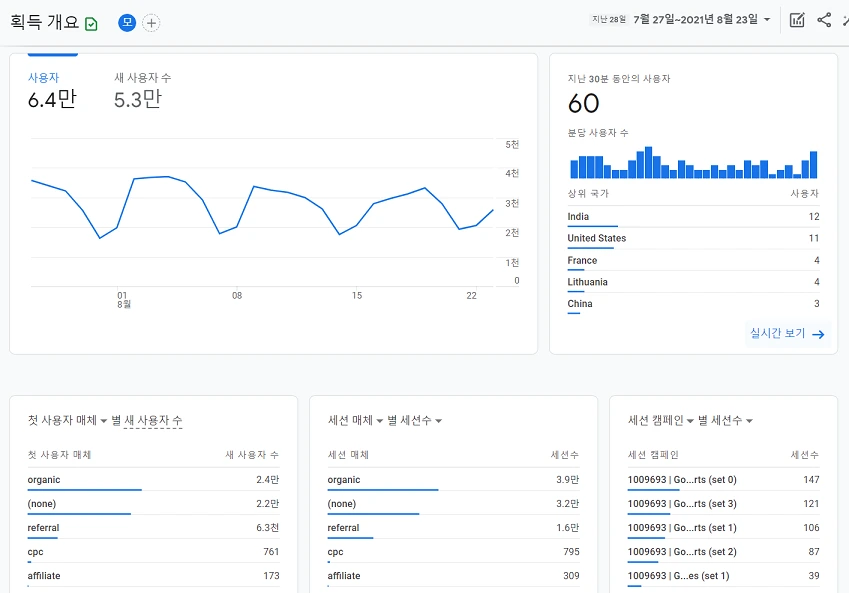The width and height of the screenshot is (849, 593).
Task: Click cpc row showing 795 sessions
Action: (x=453, y=552)
